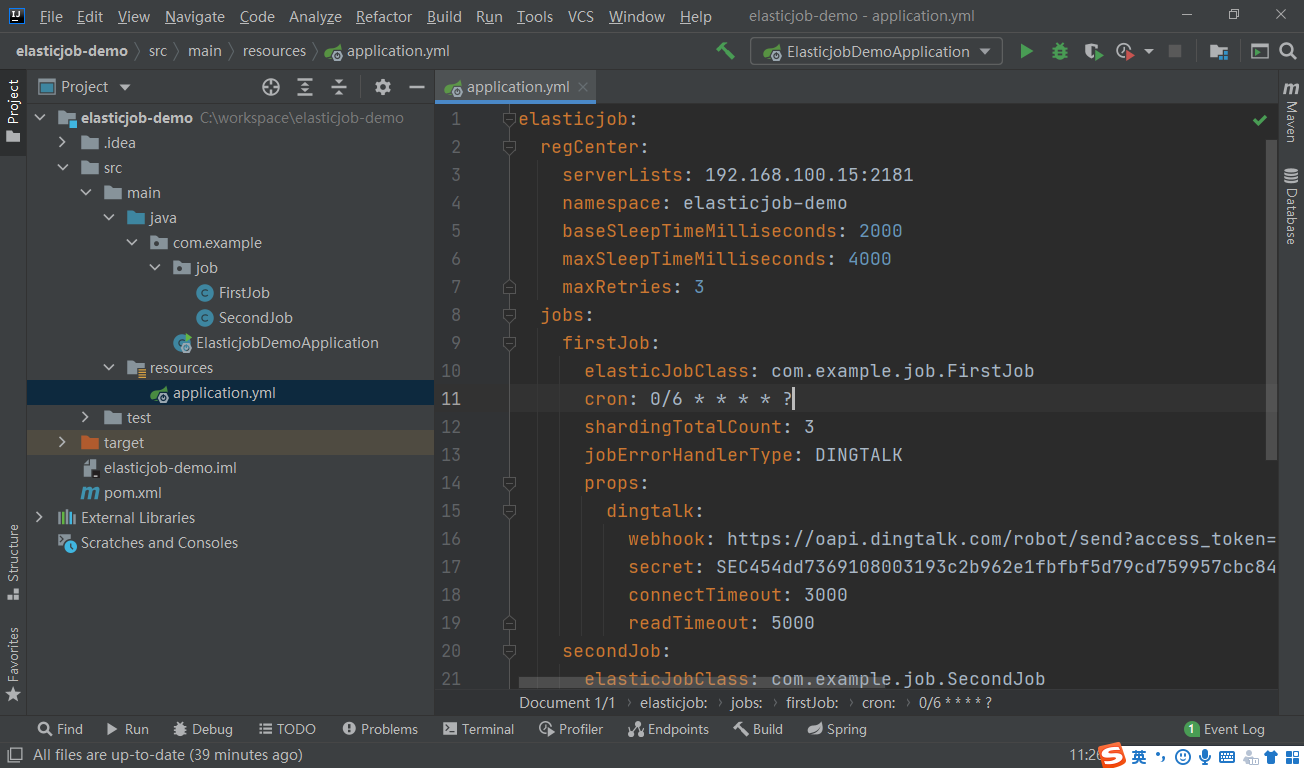
Task: Open the Build menu
Action: coord(444,17)
